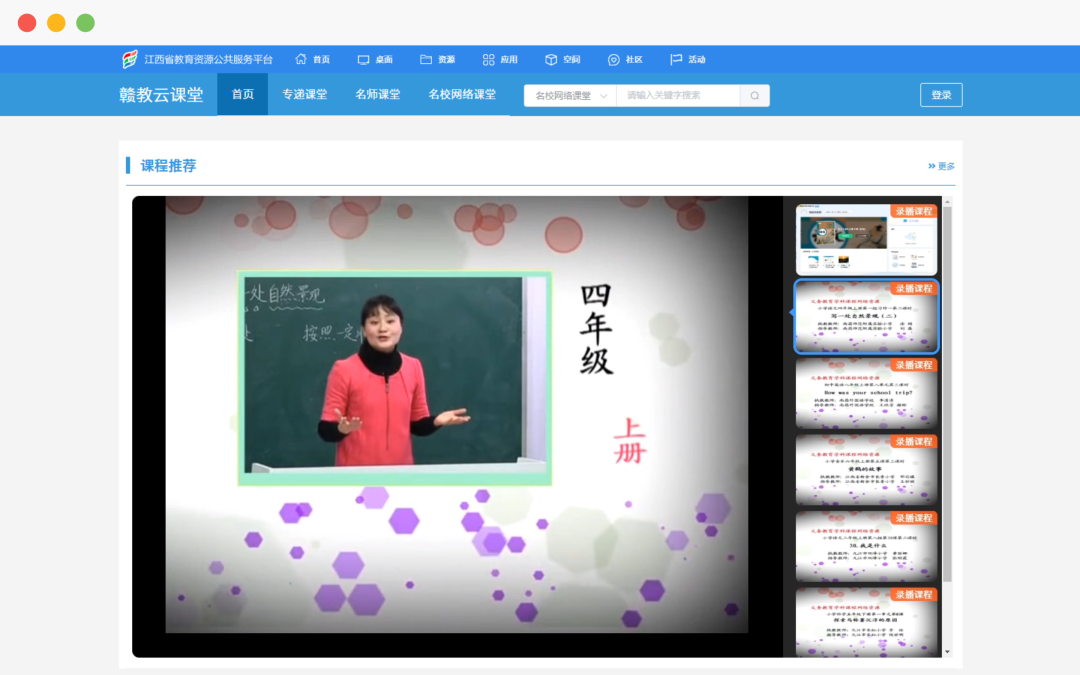Click the magnifier search icon button

point(755,96)
